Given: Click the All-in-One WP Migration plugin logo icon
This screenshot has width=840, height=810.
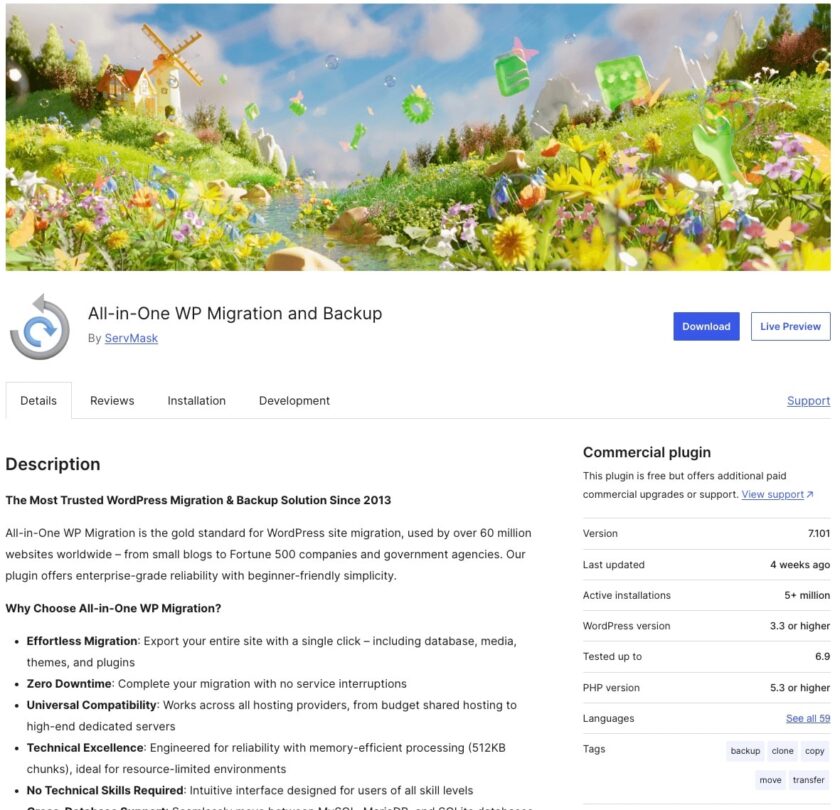Looking at the screenshot, I should point(40,326).
